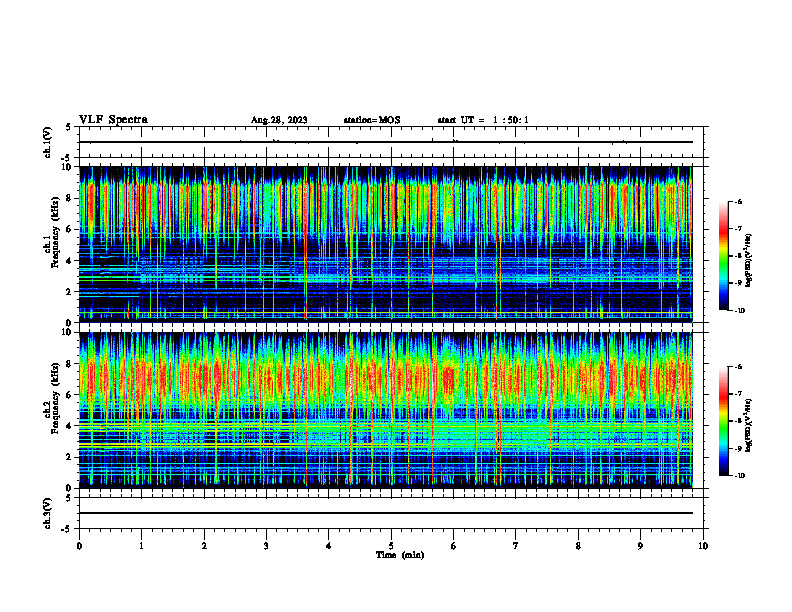The image size is (792, 612).
Task: Click the "ch.3(V)" axis label
Action: tap(47, 513)
